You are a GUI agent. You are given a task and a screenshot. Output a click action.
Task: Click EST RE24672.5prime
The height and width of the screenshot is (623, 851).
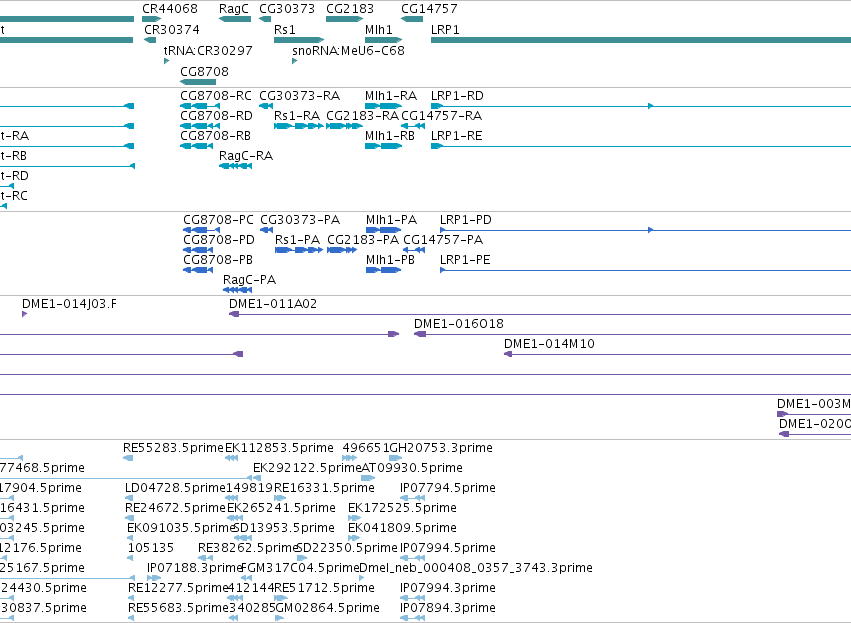[x=175, y=508]
